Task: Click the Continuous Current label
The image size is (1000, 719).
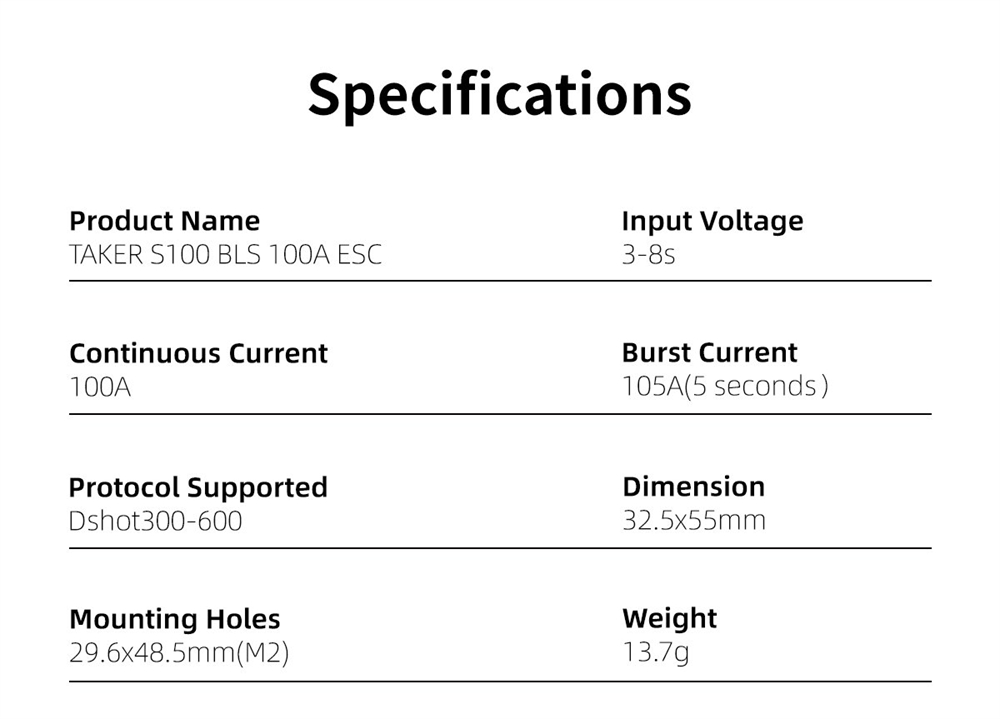Action: point(198,353)
